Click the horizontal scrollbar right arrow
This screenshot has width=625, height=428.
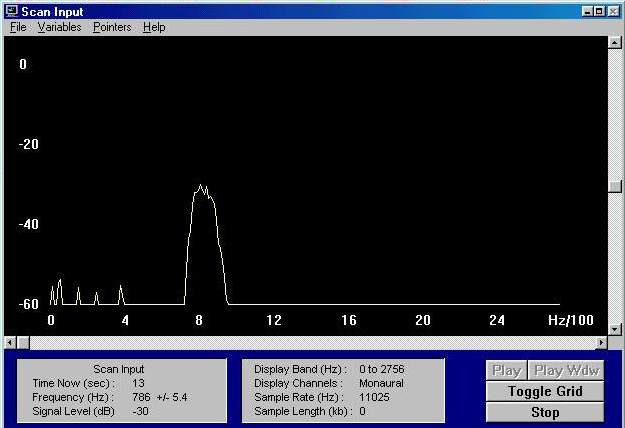(x=601, y=342)
